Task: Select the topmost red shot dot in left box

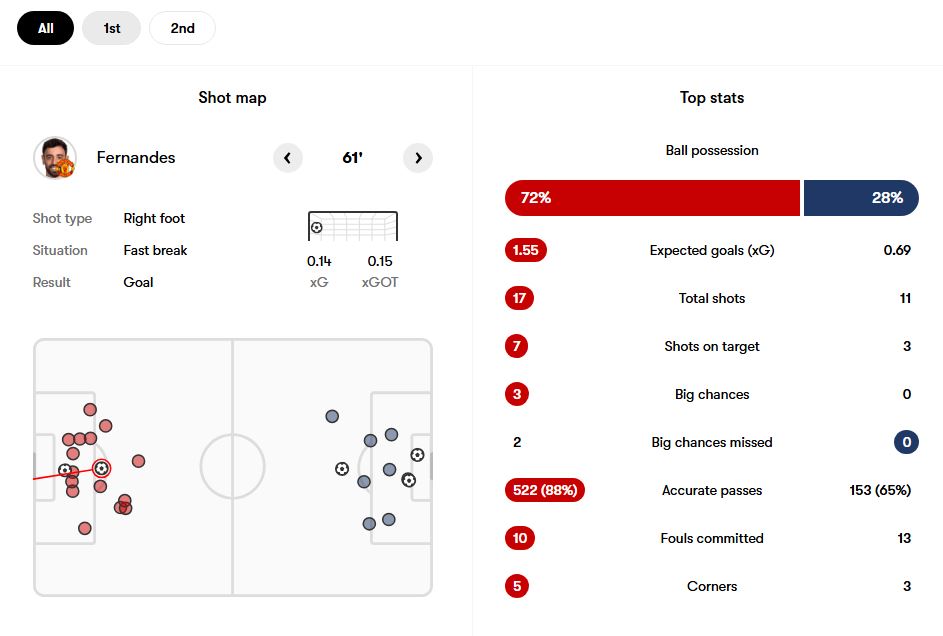Action: pos(90,409)
